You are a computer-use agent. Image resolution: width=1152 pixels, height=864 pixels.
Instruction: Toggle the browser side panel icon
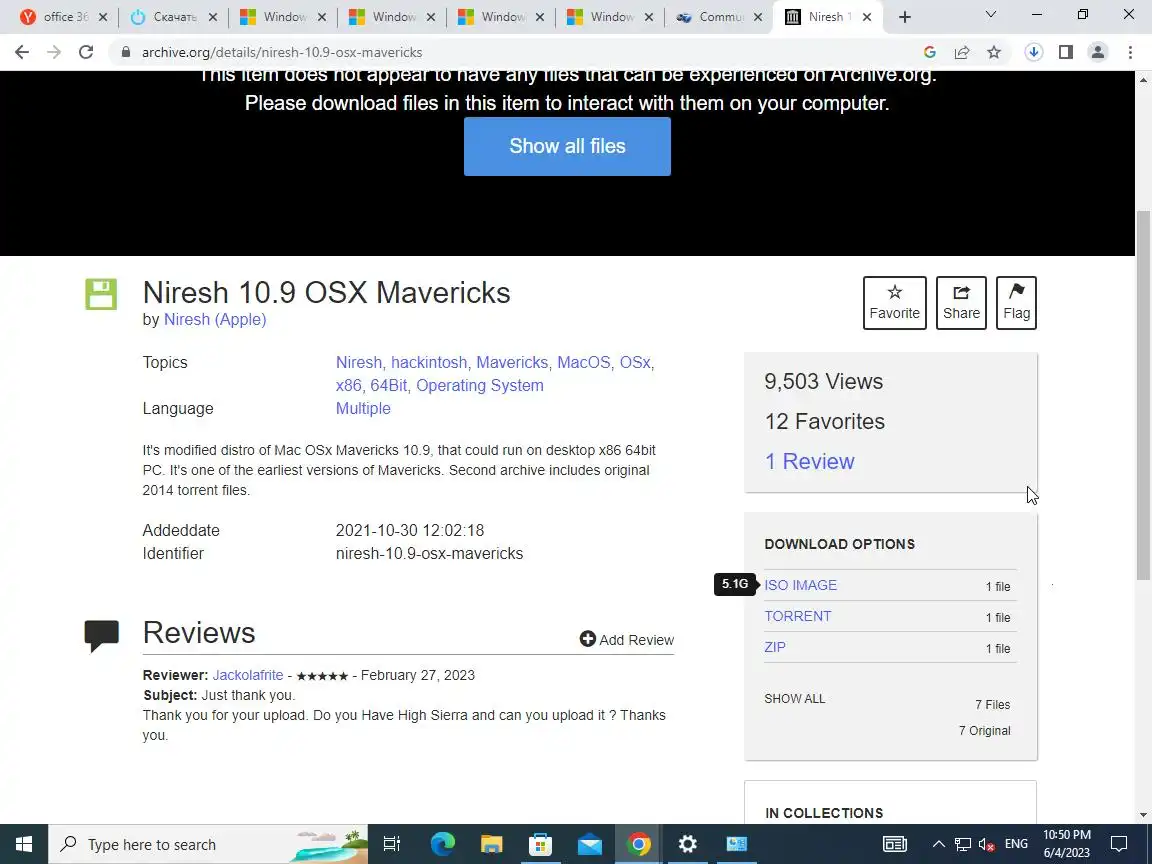tap(1066, 52)
